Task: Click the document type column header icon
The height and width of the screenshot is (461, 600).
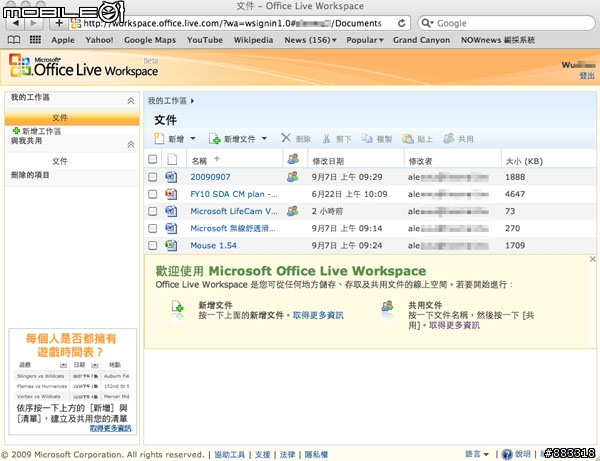Action: [x=172, y=159]
